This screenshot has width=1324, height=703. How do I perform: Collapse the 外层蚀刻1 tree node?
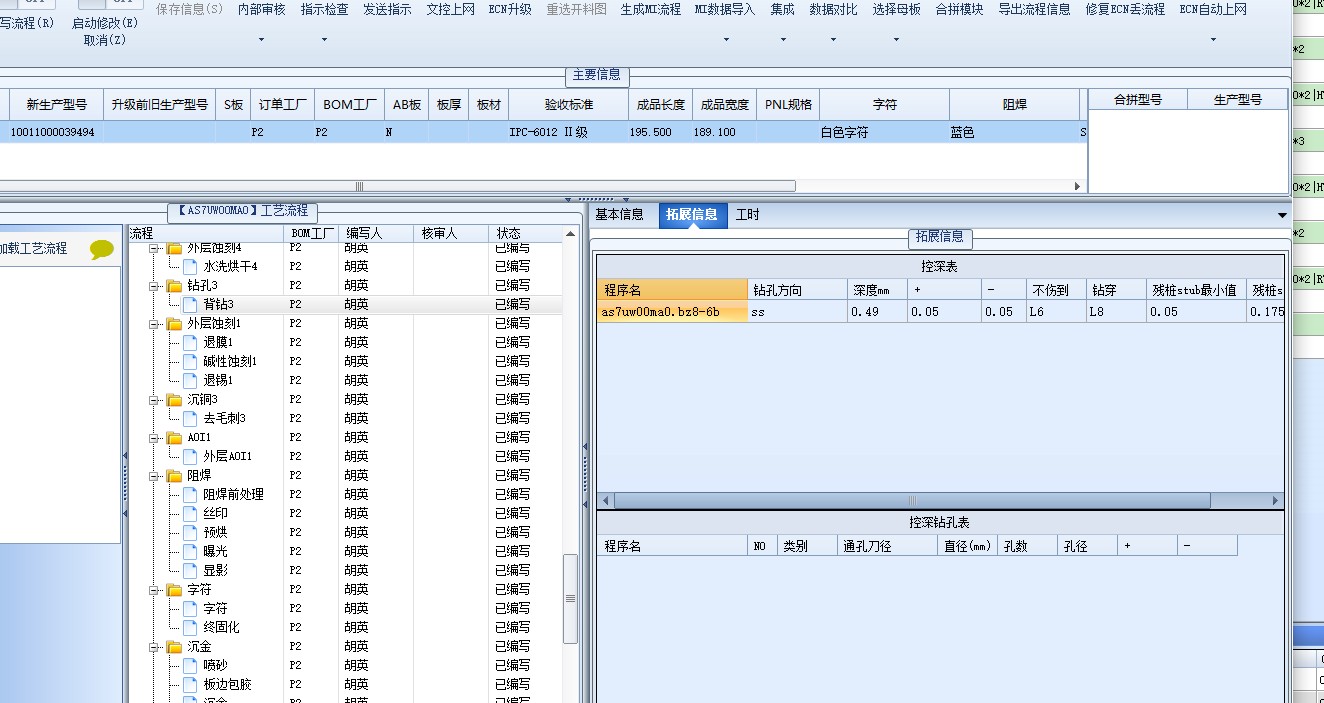coord(156,324)
